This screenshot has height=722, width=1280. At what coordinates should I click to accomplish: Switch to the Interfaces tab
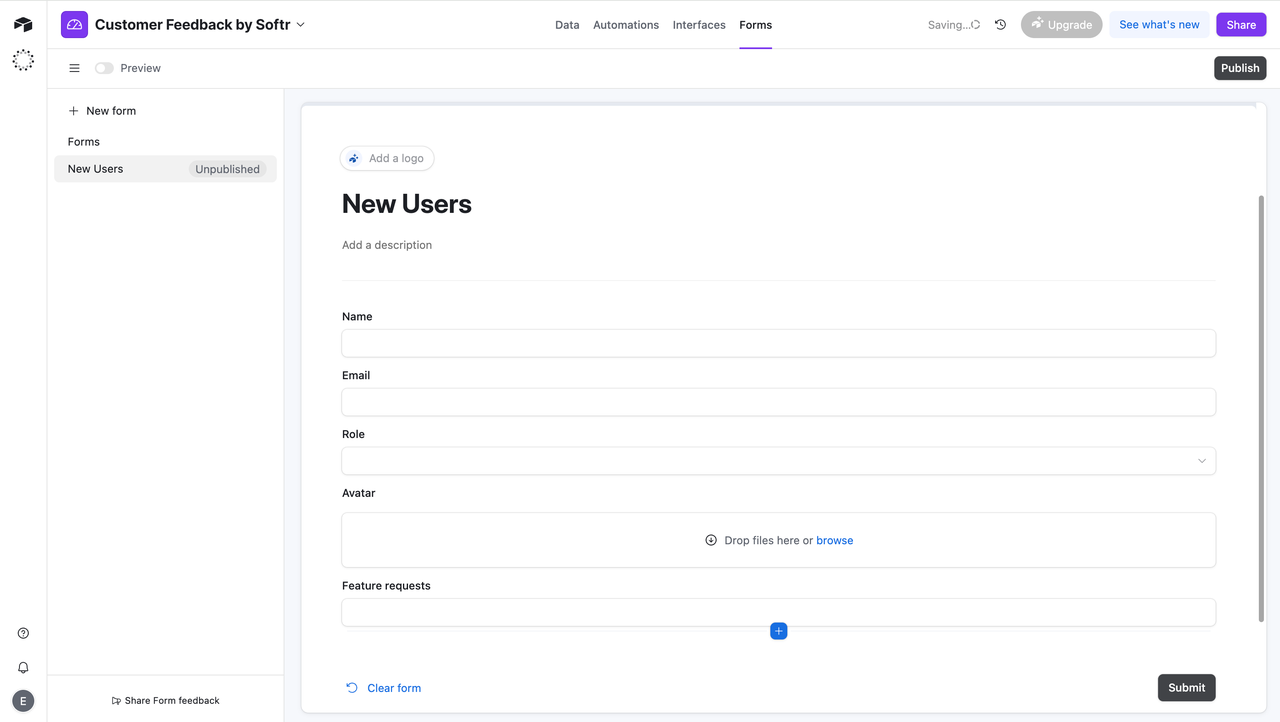tap(698, 24)
